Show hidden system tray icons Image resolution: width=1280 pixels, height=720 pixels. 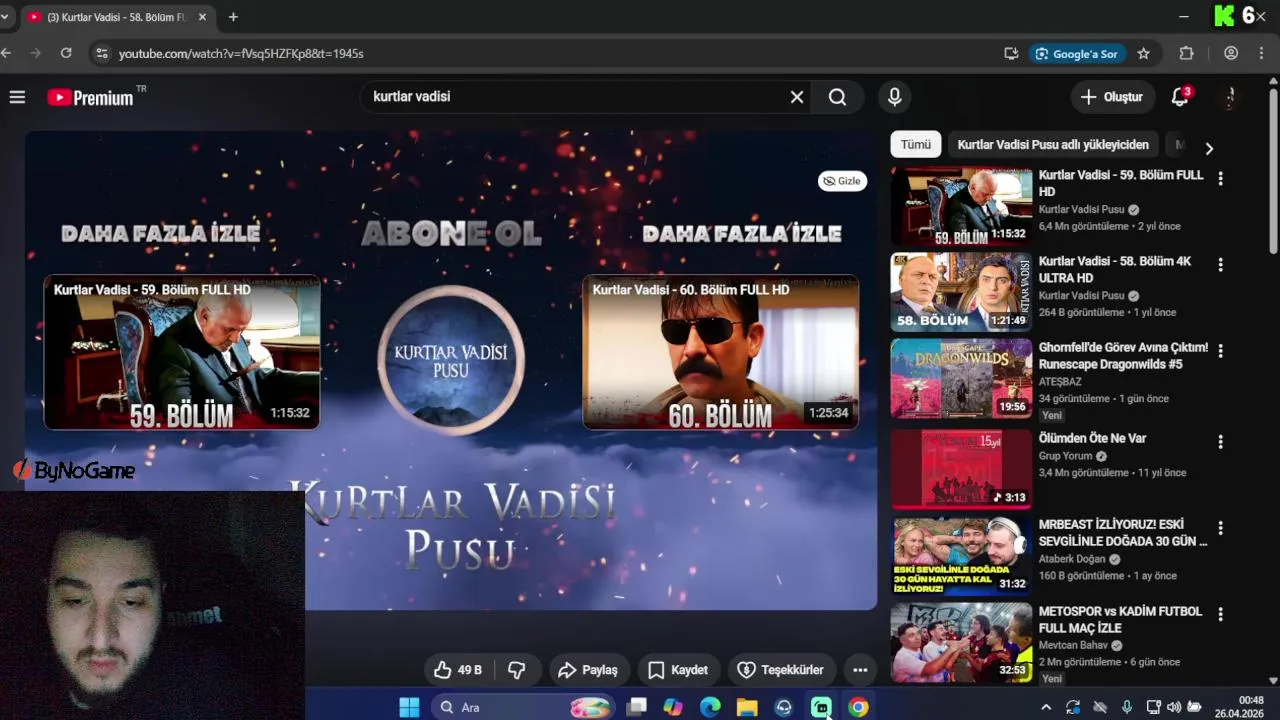(1046, 707)
